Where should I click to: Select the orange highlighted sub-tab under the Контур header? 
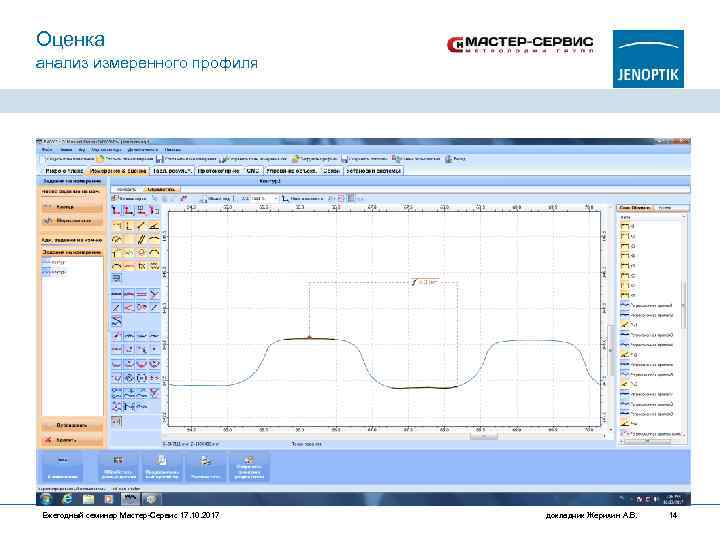click(161, 189)
